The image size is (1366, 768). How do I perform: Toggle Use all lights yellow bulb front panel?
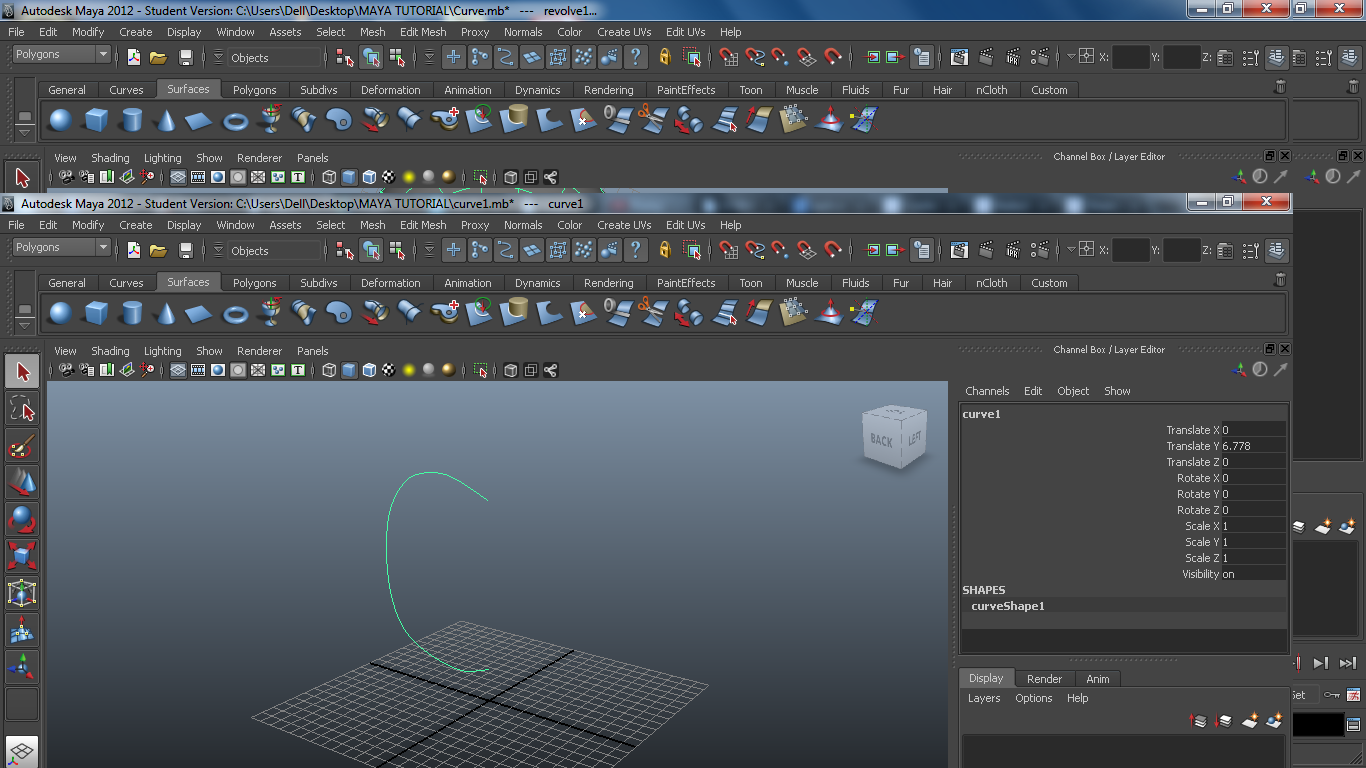click(409, 370)
